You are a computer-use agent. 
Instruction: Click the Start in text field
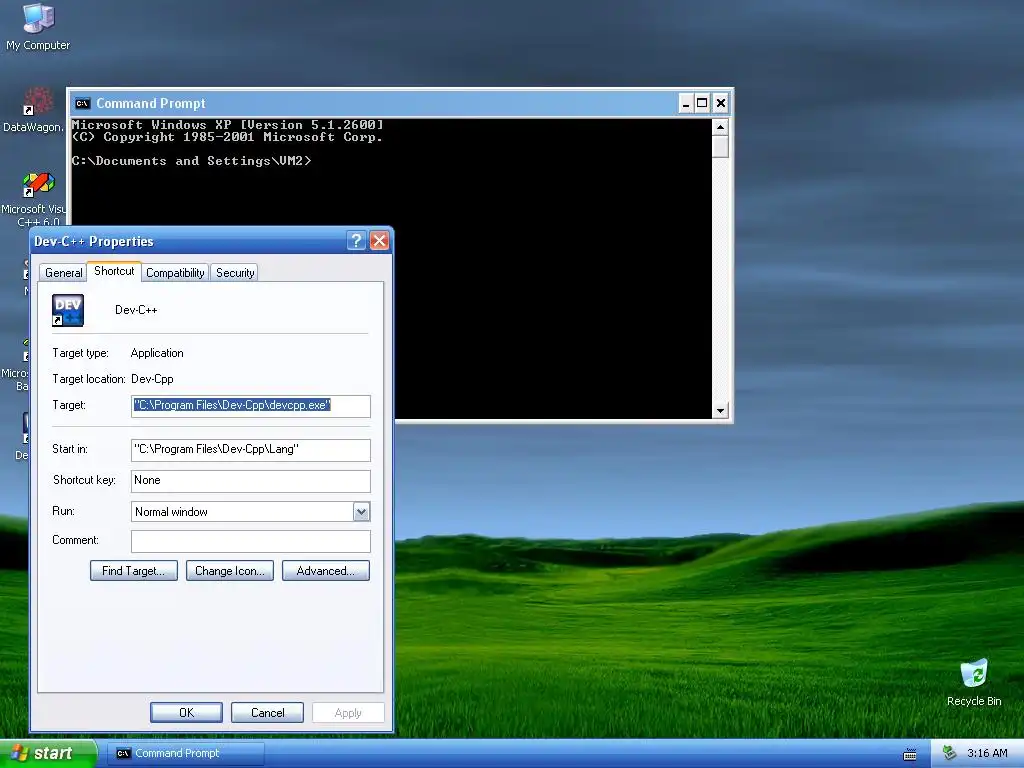[251, 449]
